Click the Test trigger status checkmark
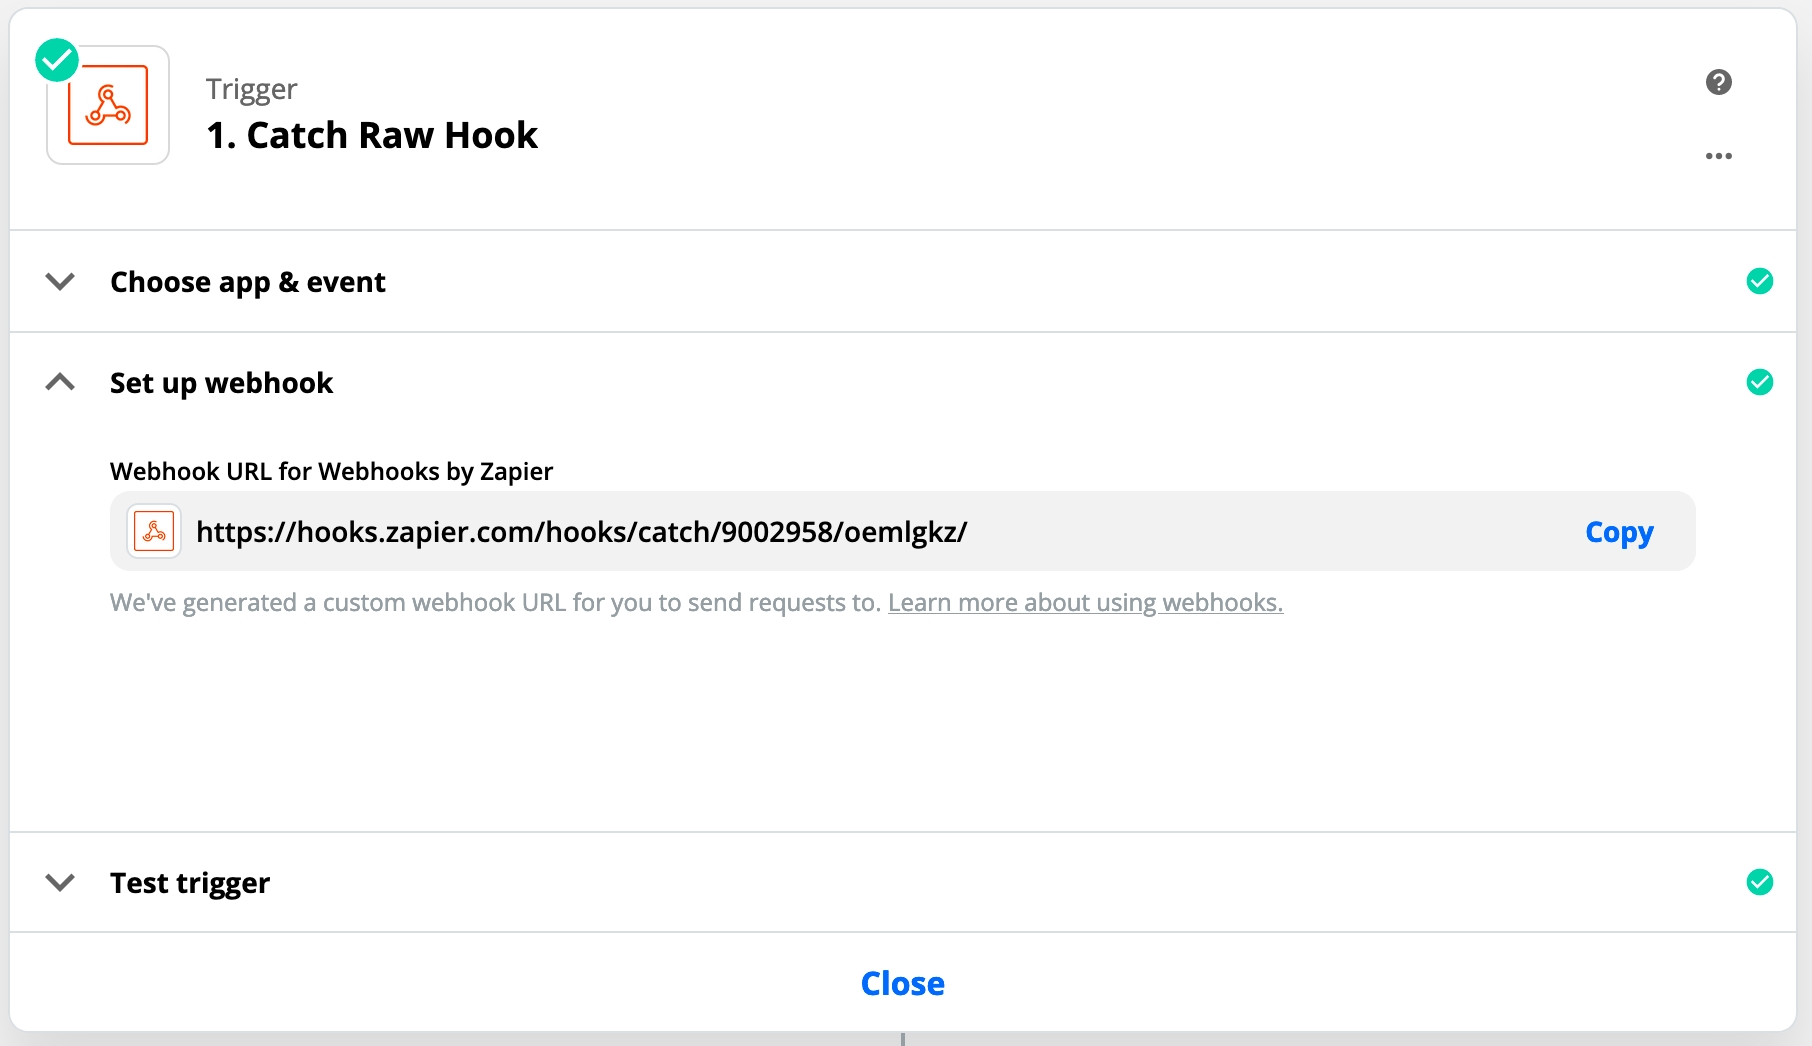 coord(1759,882)
